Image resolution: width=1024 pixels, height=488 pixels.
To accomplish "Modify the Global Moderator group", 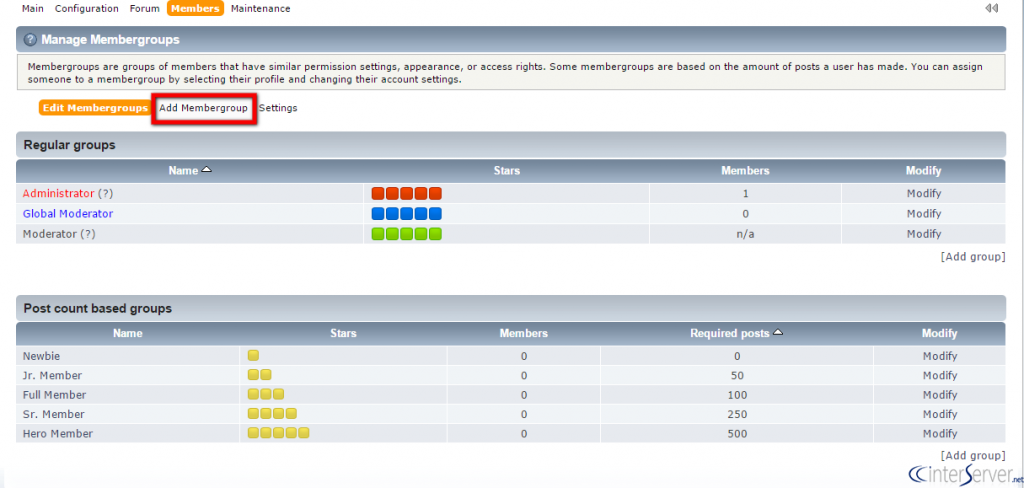I will coord(923,214).
